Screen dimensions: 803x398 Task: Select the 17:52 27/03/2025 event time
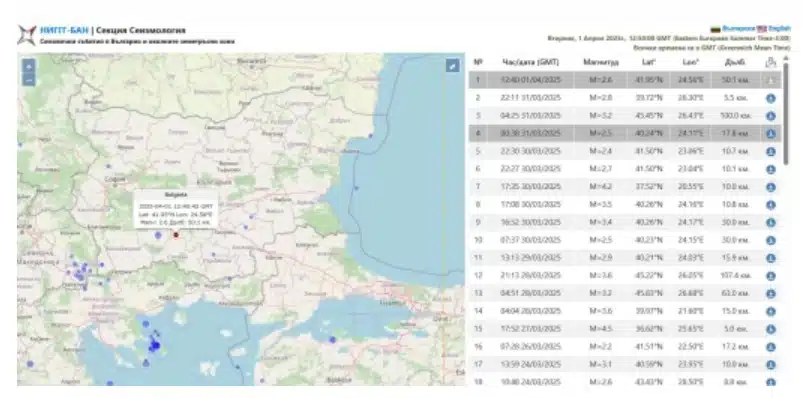click(531, 329)
